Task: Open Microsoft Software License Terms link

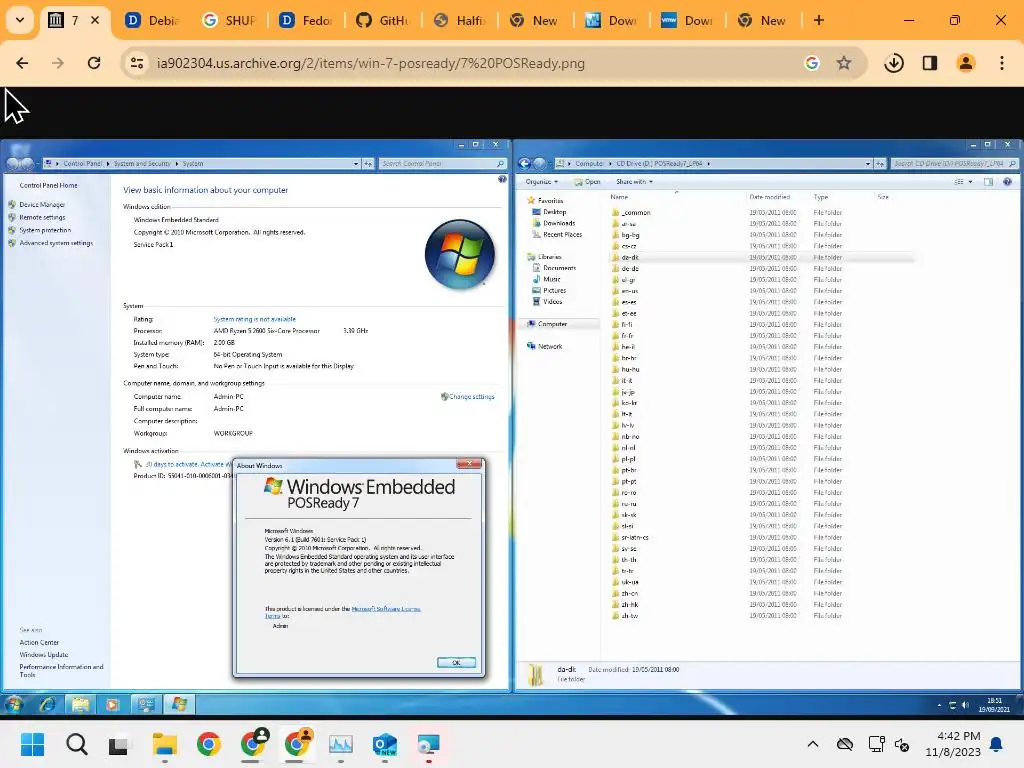Action: [386, 609]
